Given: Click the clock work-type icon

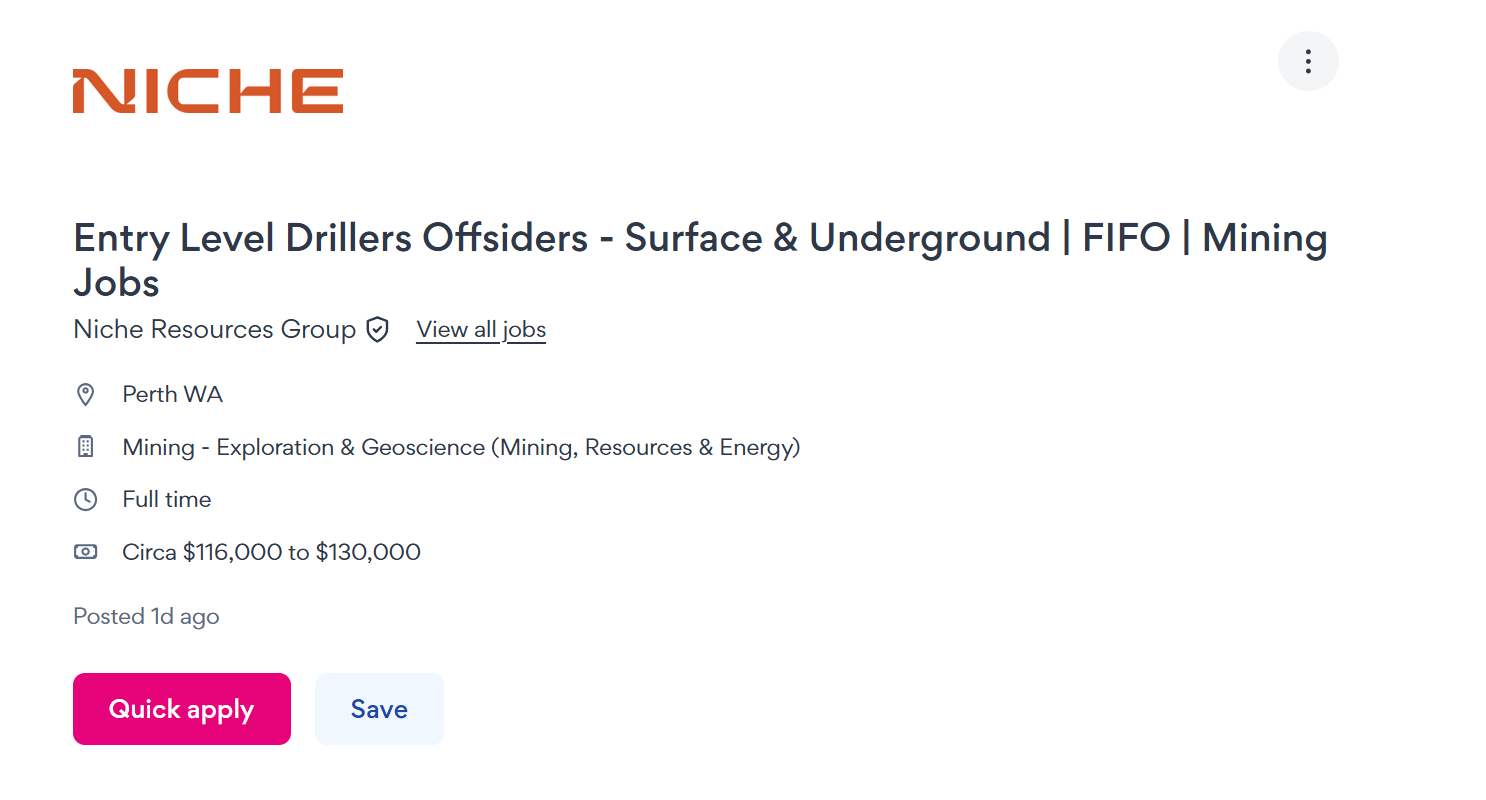Looking at the screenshot, I should (86, 499).
